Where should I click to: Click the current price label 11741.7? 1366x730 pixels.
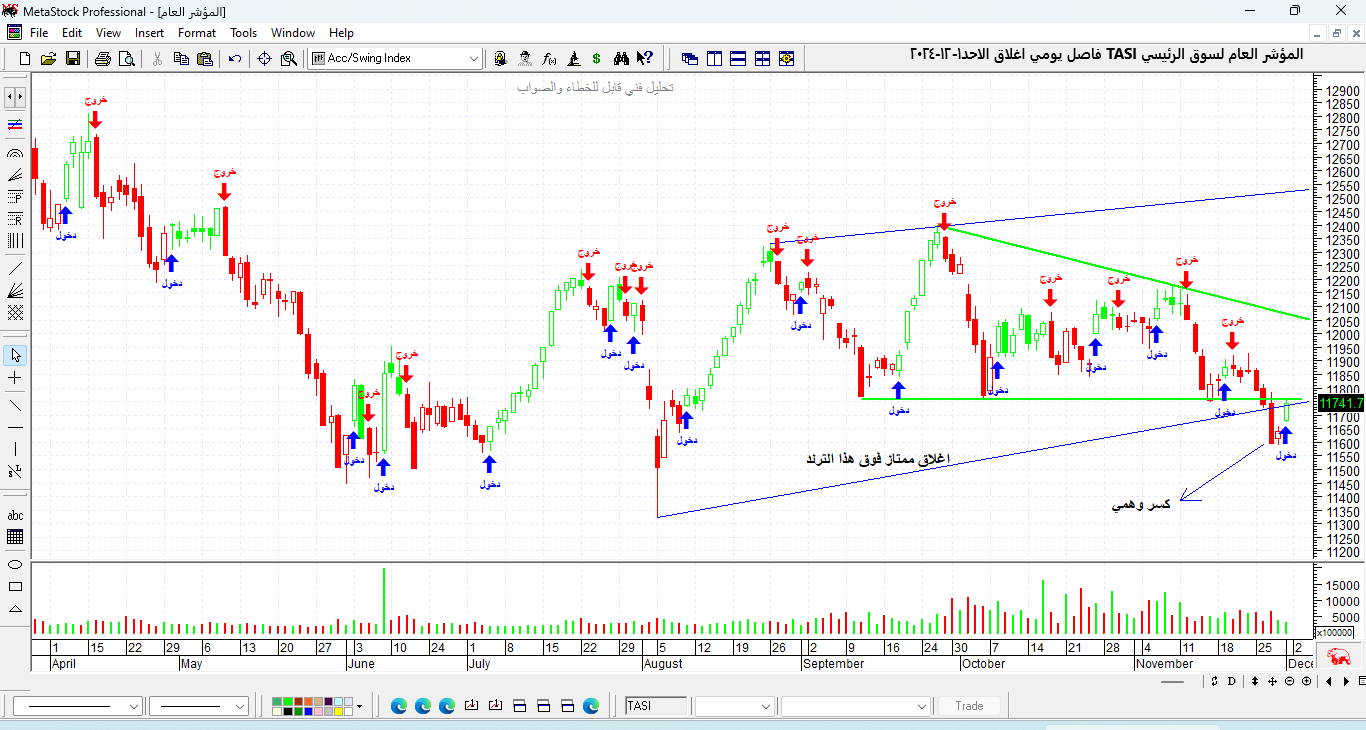(x=1341, y=403)
